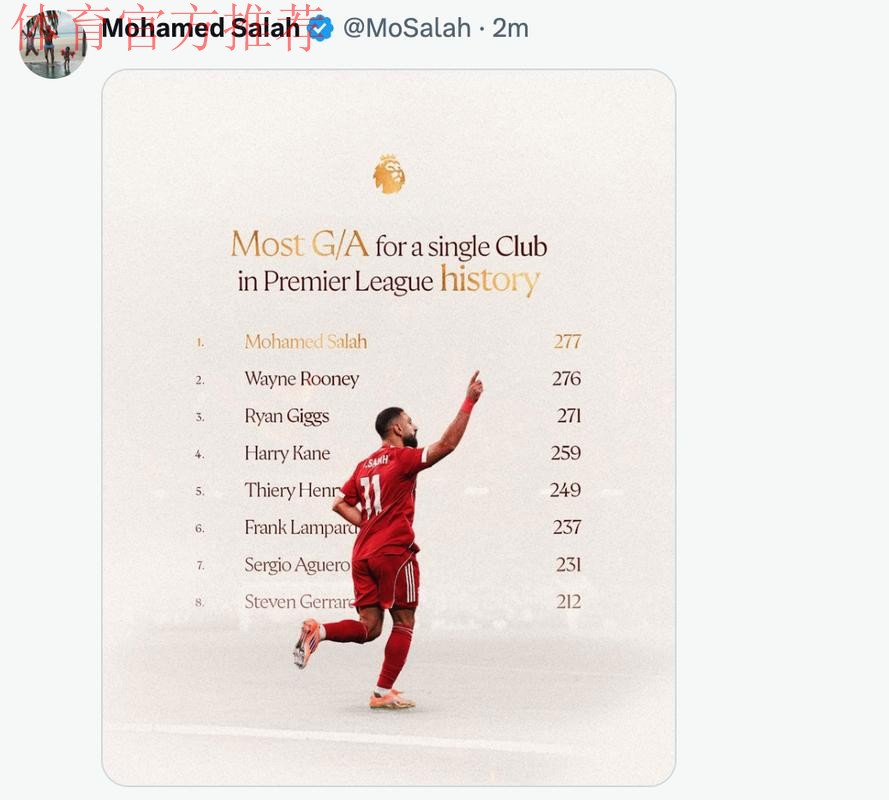Image resolution: width=889 pixels, height=800 pixels.
Task: Click the "Most G/A" gold heading text
Action: 299,244
